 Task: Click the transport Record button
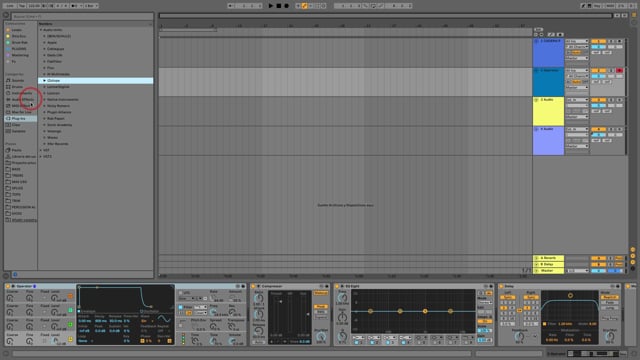pyautogui.click(x=287, y=6)
